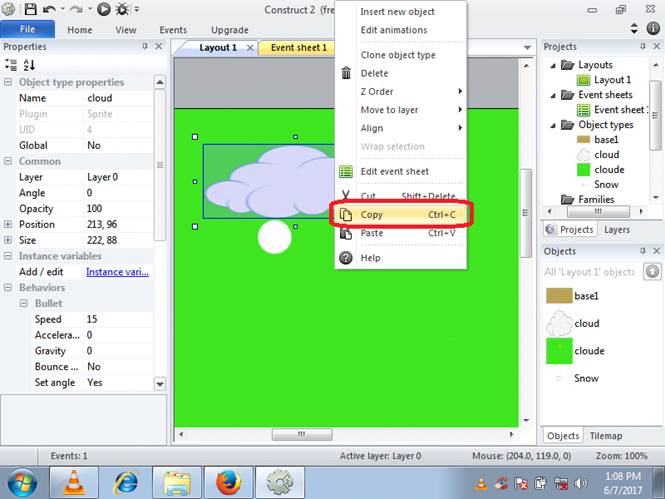Open Internet Explorer from the taskbar
This screenshot has width=665, height=499.
tap(126, 482)
